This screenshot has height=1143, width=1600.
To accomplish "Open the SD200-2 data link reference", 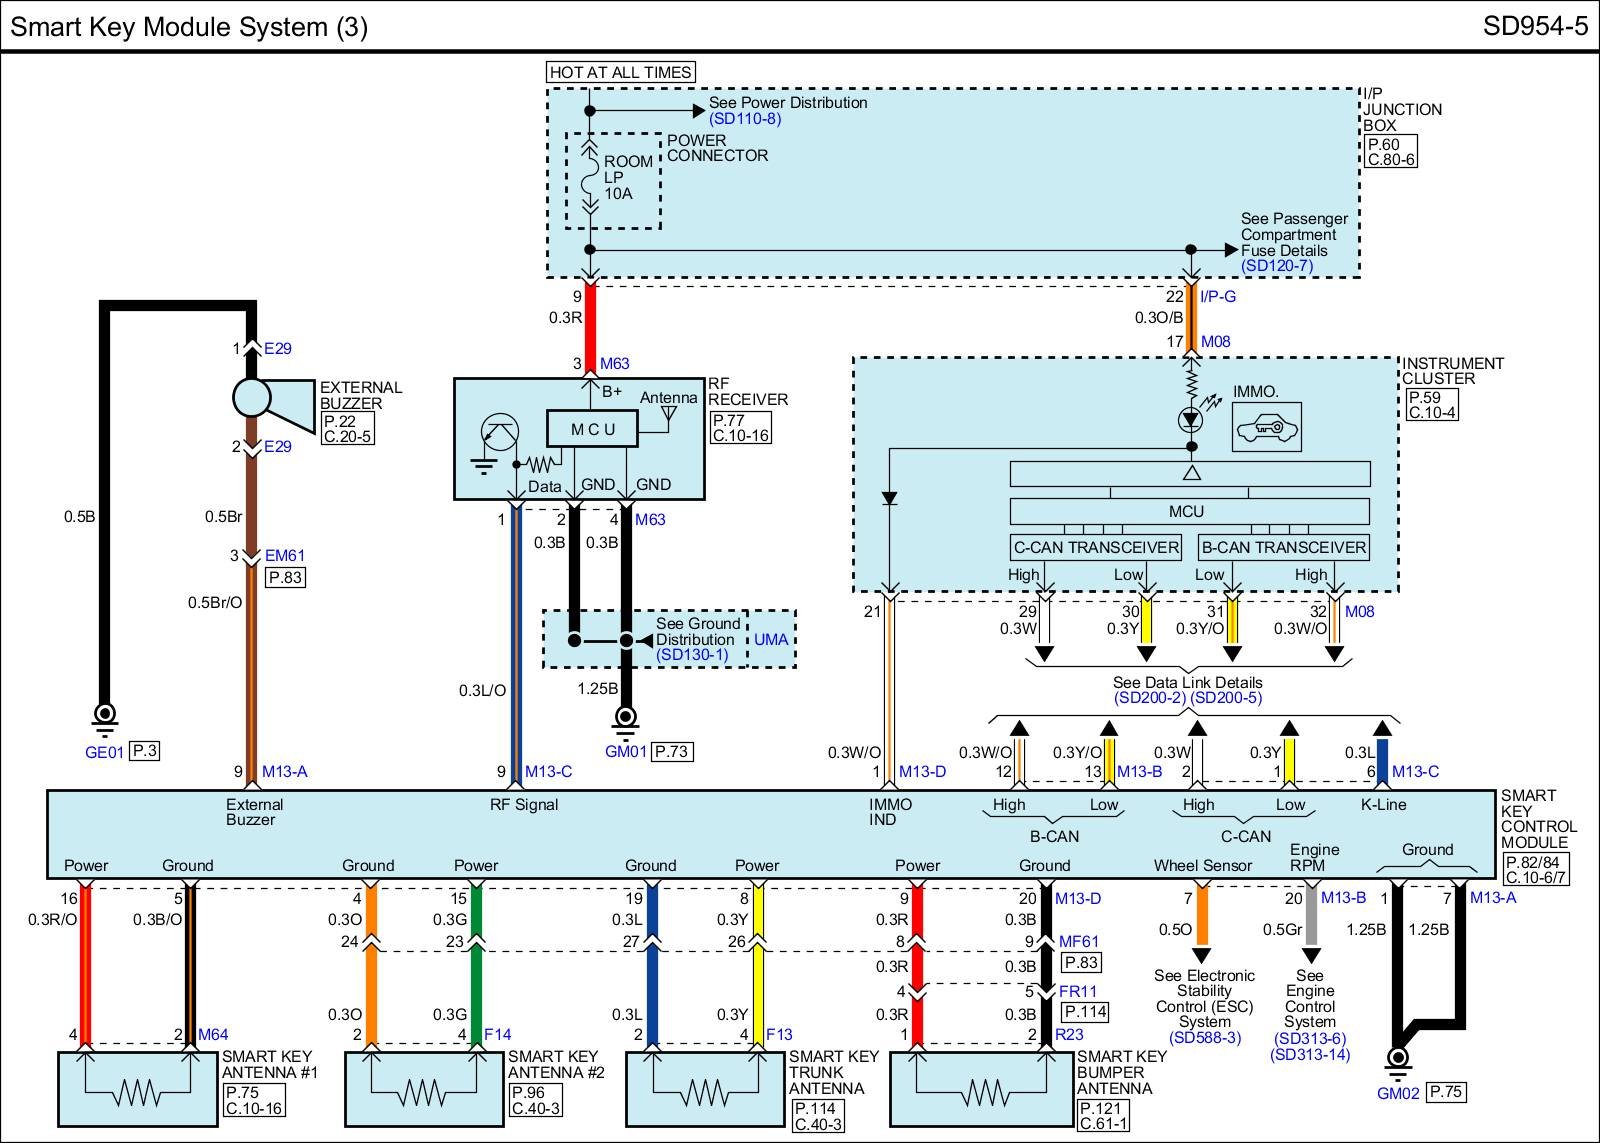I will click(1149, 698).
